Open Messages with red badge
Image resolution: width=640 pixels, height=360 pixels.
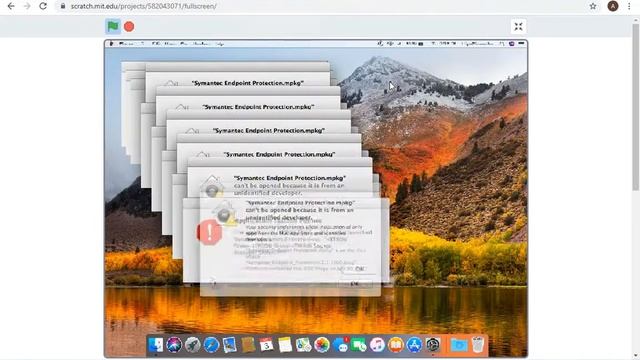tap(340, 345)
